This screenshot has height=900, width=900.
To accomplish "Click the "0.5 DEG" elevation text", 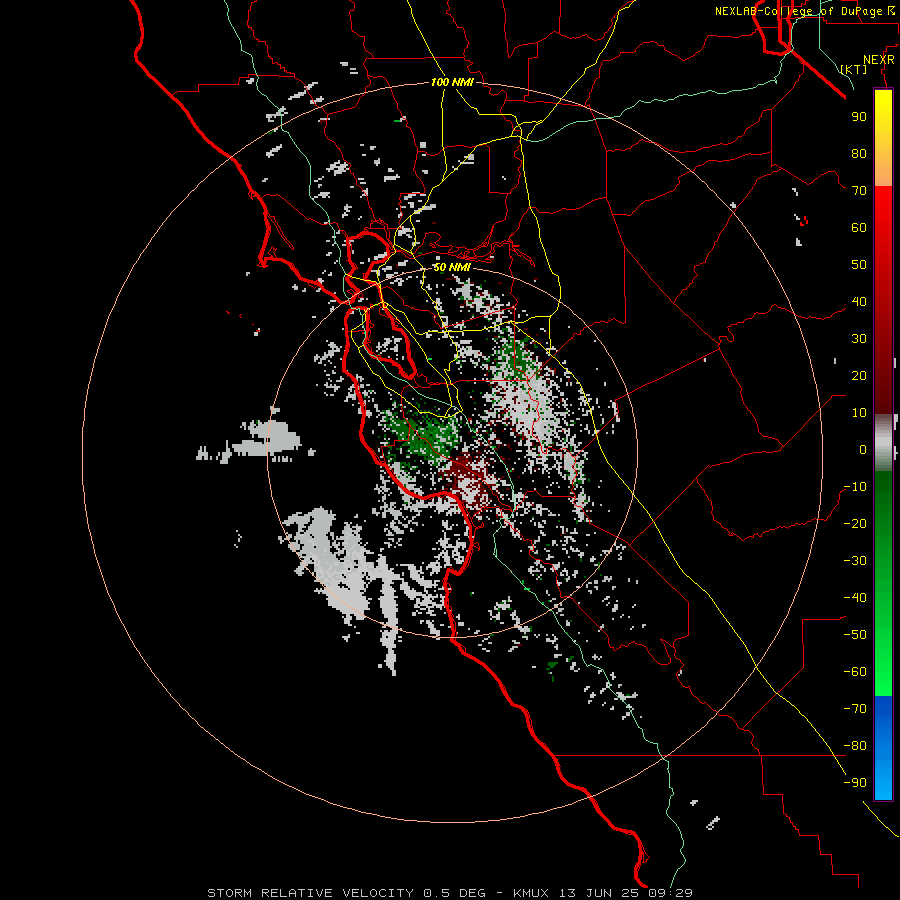I will (x=455, y=893).
